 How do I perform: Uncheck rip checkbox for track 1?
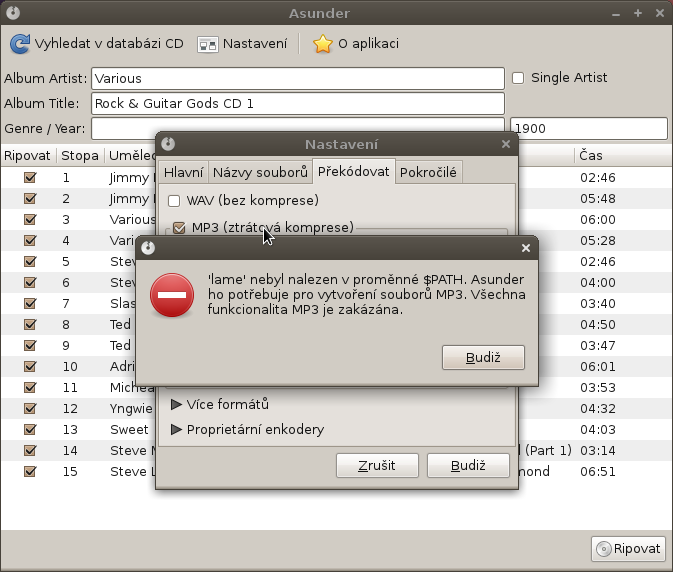point(30,177)
